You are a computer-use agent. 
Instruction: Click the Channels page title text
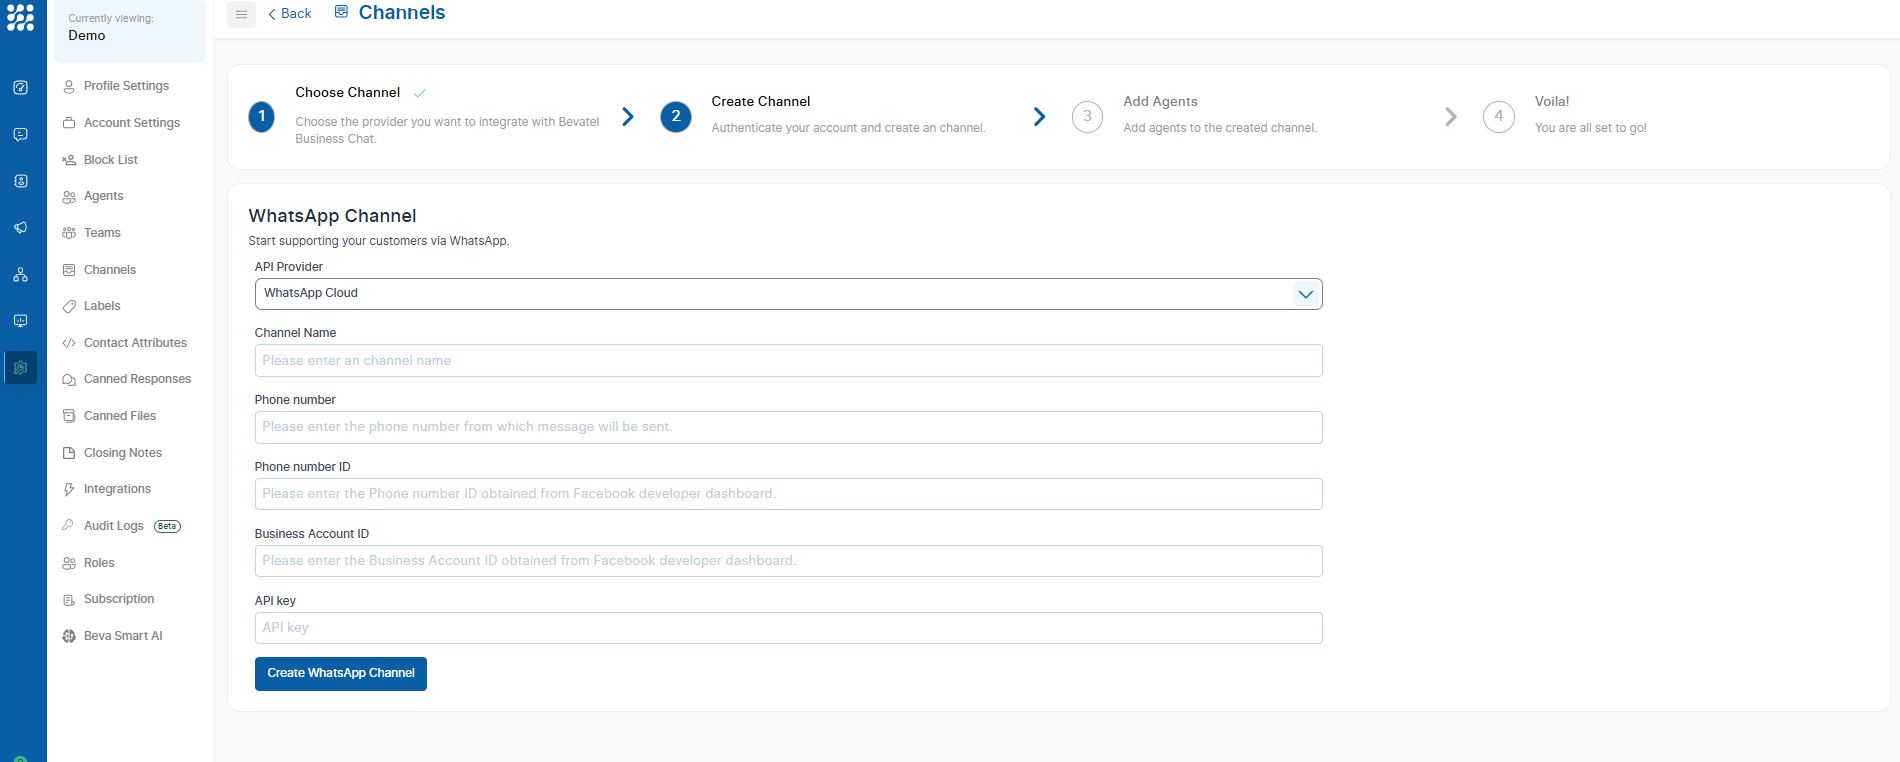[x=402, y=12]
